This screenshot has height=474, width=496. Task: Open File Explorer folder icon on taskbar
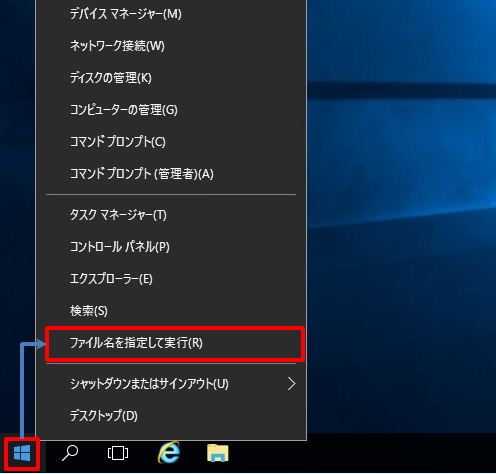[218, 453]
